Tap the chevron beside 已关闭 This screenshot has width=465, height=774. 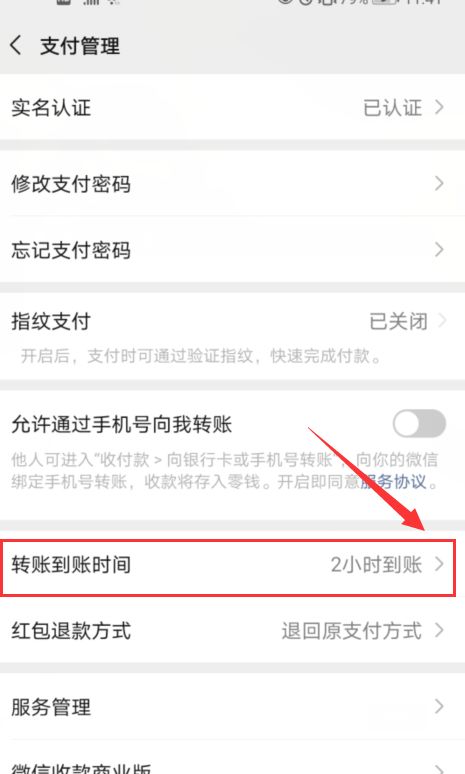pyautogui.click(x=442, y=321)
